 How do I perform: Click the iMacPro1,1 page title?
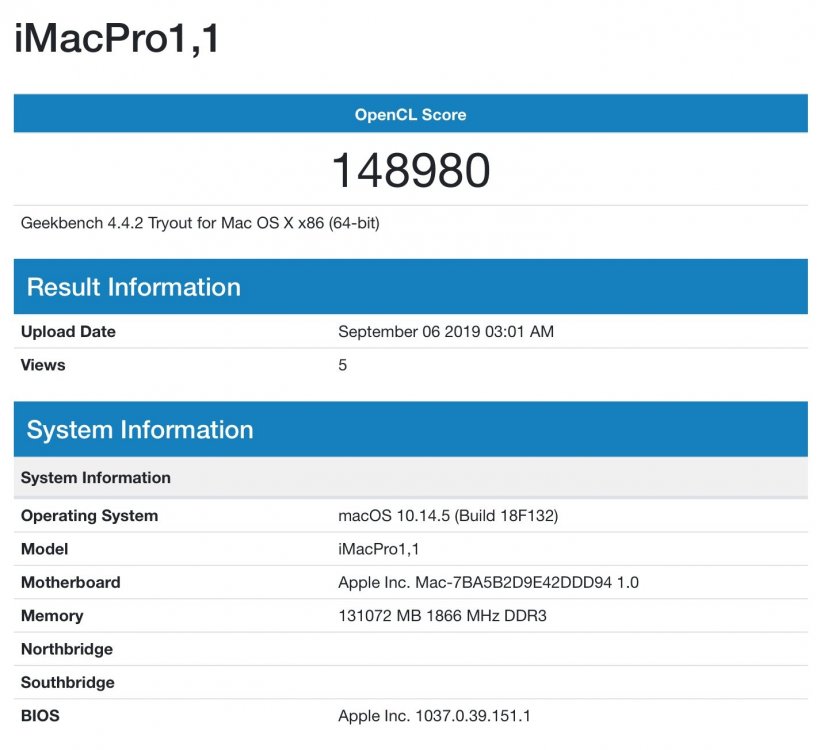116,39
